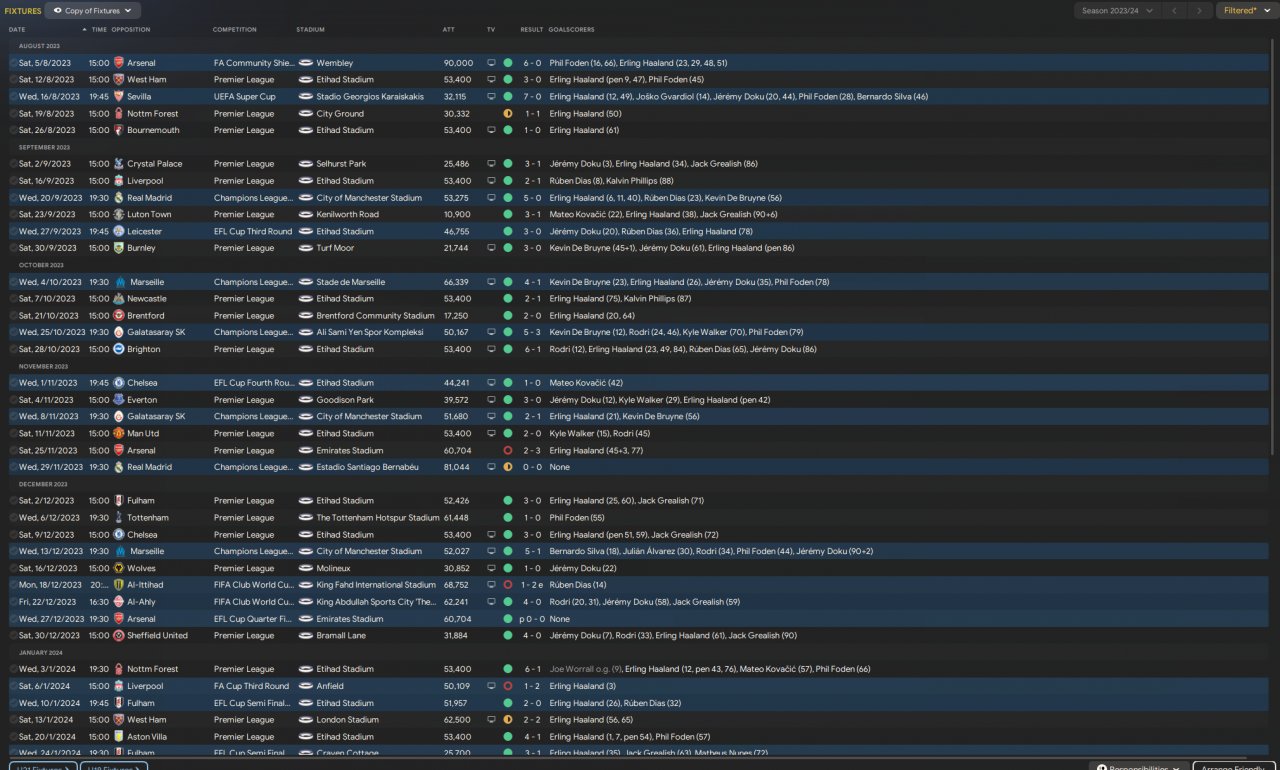Click the vertical scrollbar of the fixtures list

1273,245
